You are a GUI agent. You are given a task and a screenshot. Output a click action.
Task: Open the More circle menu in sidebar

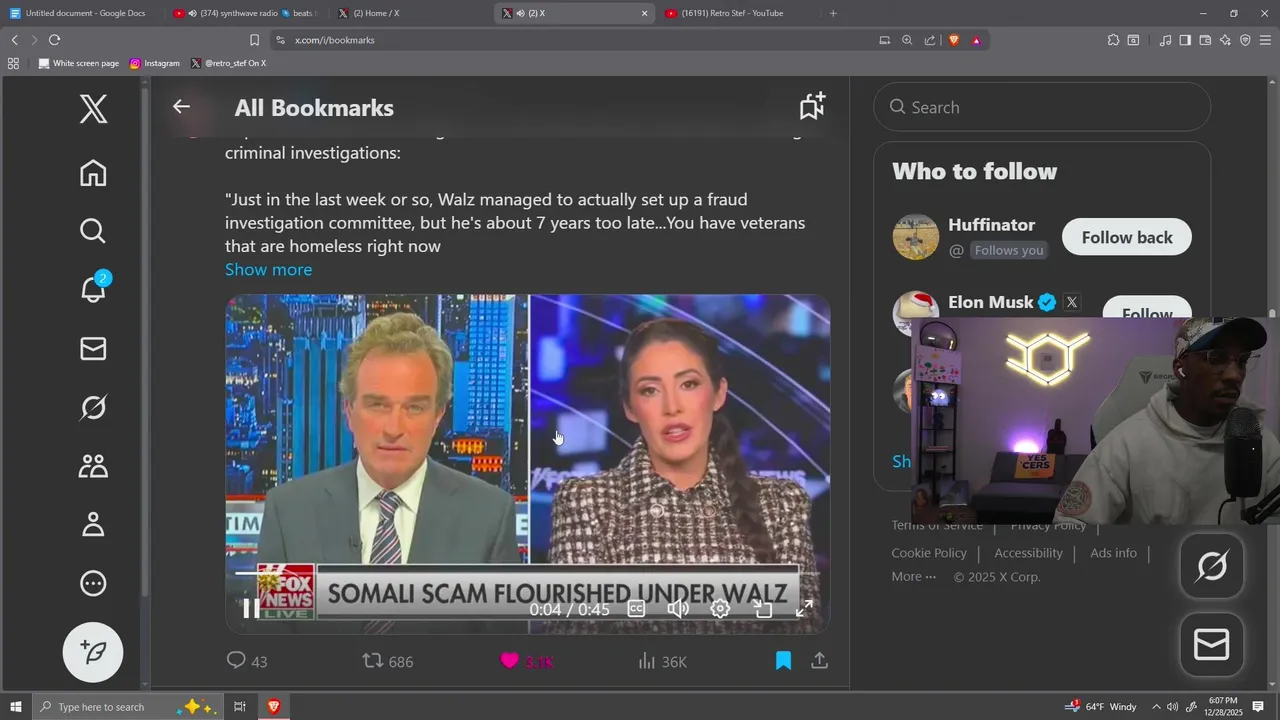coord(93,583)
